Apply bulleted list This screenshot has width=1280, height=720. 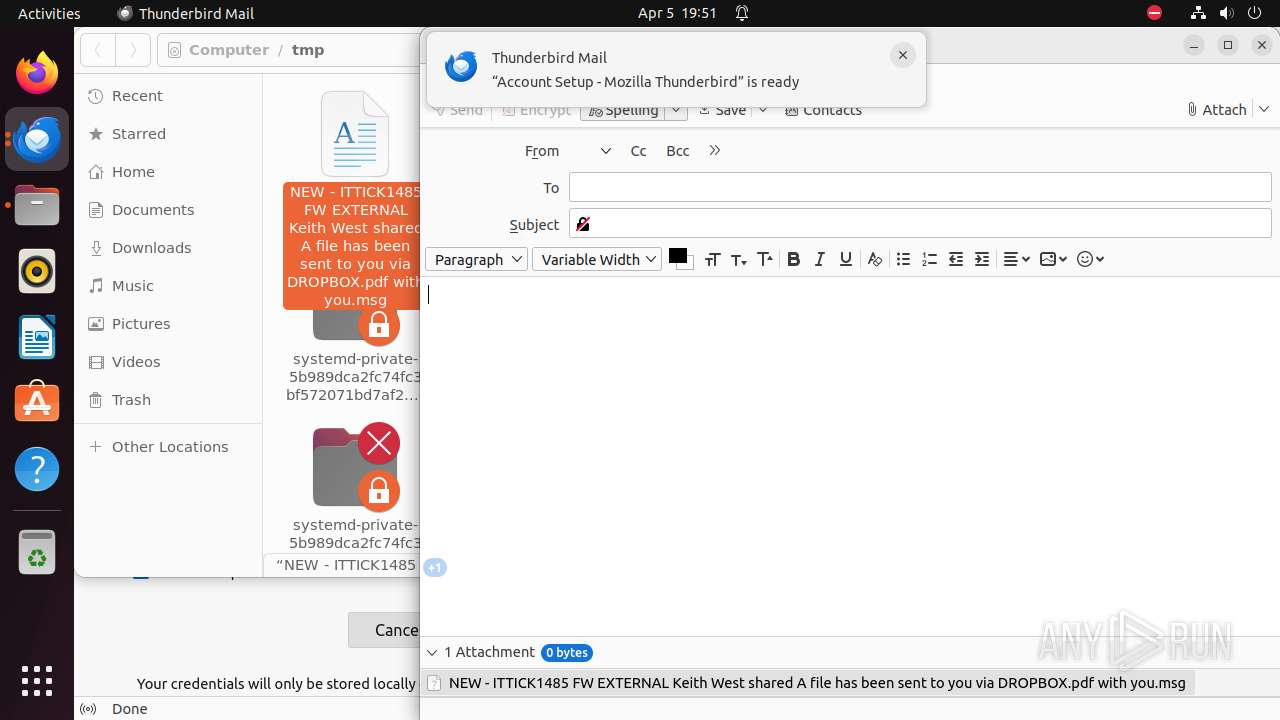(x=903, y=259)
